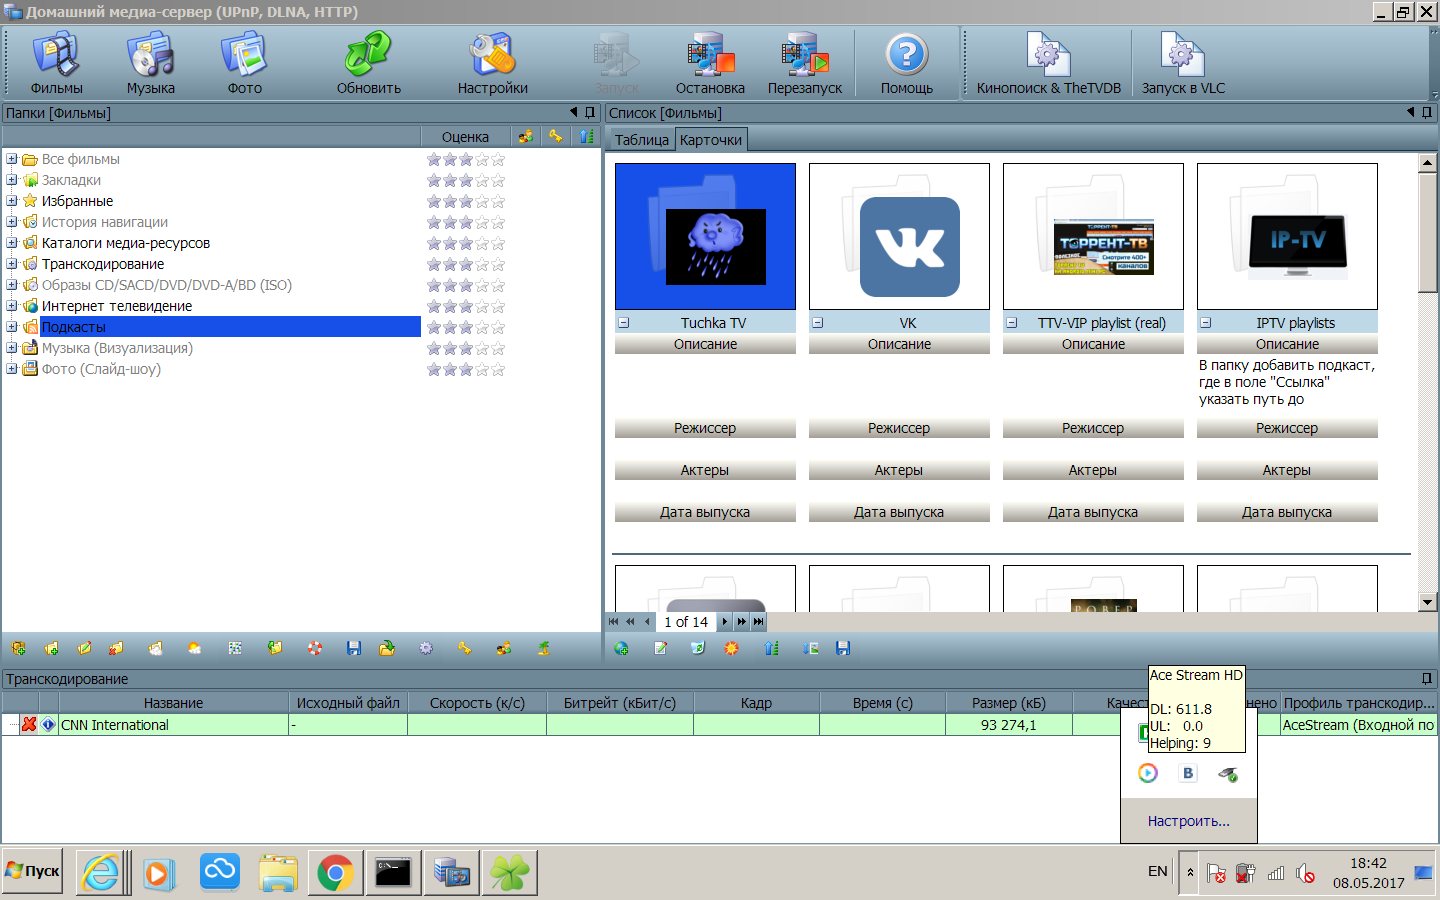Switch to the Карточки tab
Viewport: 1440px width, 900px height.
711,140
